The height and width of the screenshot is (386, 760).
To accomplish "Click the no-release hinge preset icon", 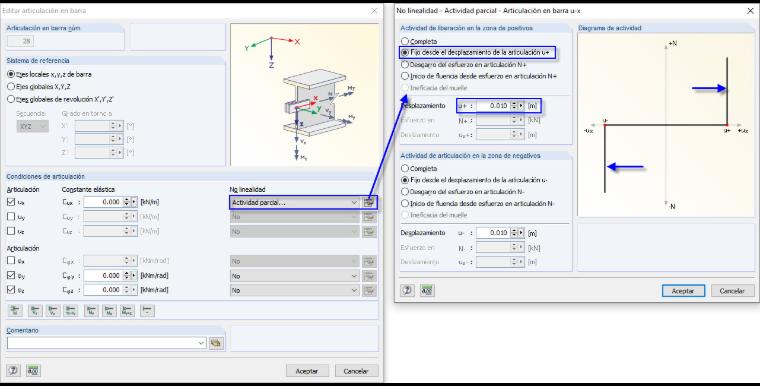I will [147, 310].
